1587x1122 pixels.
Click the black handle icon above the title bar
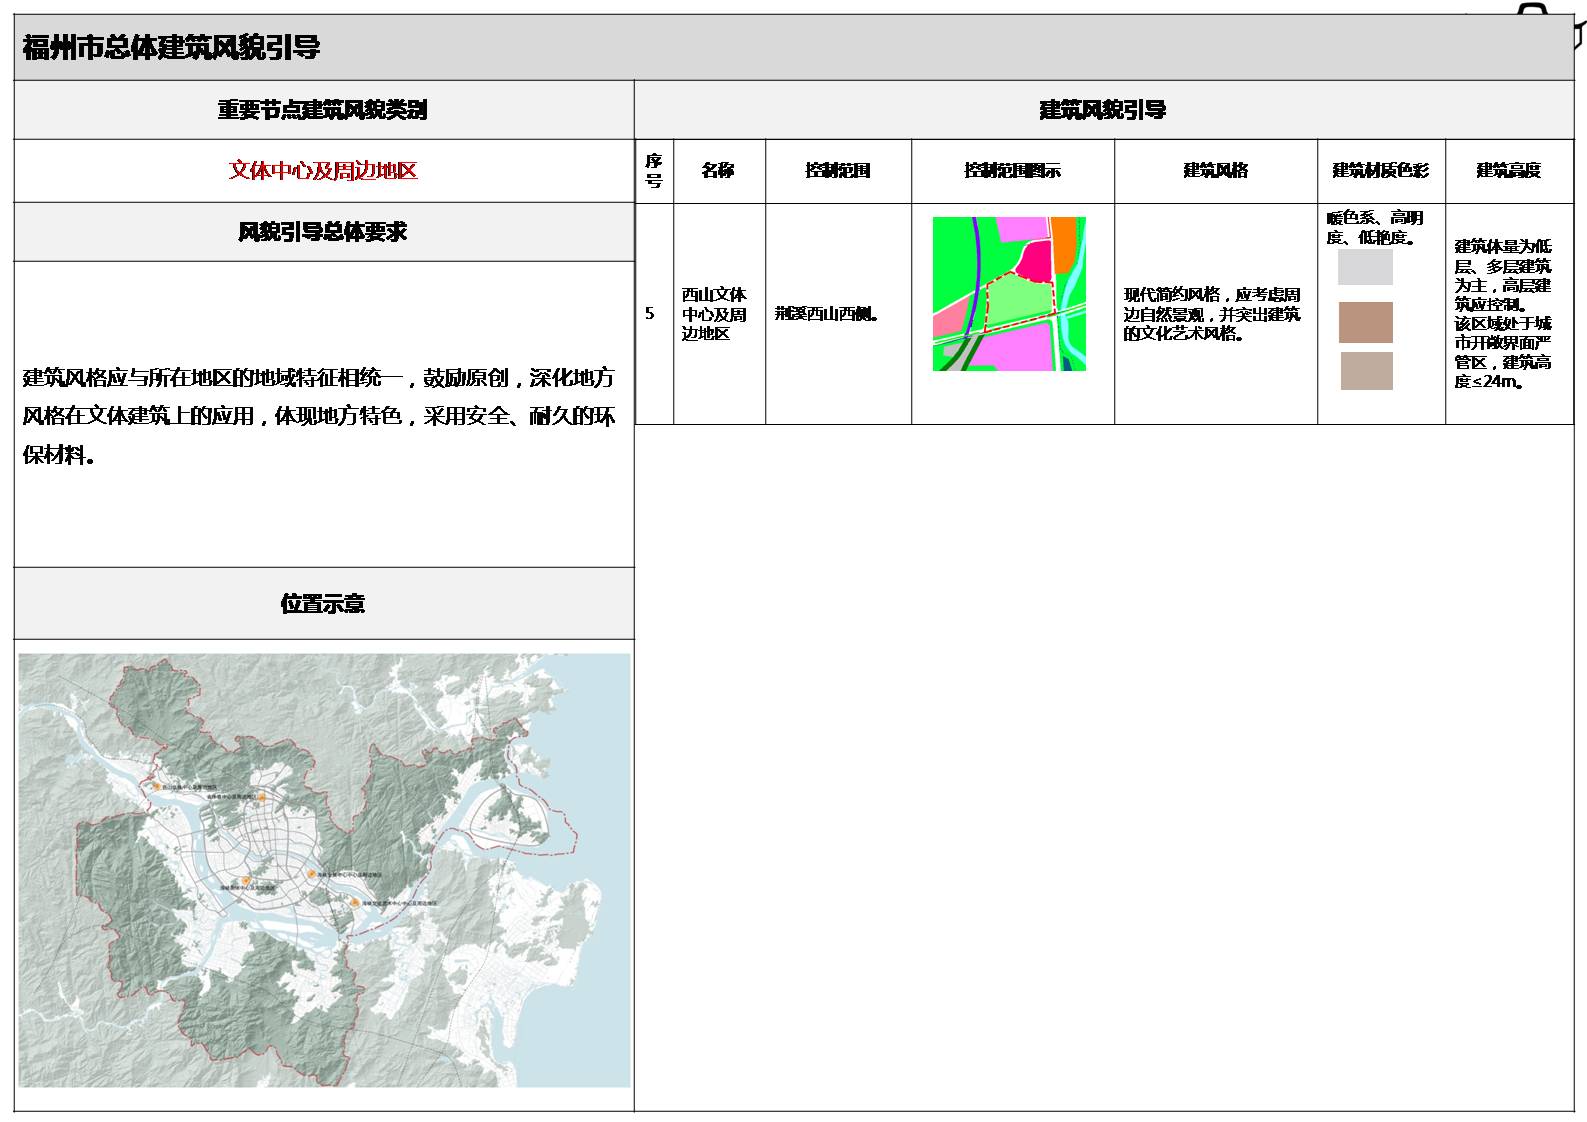1531,10
